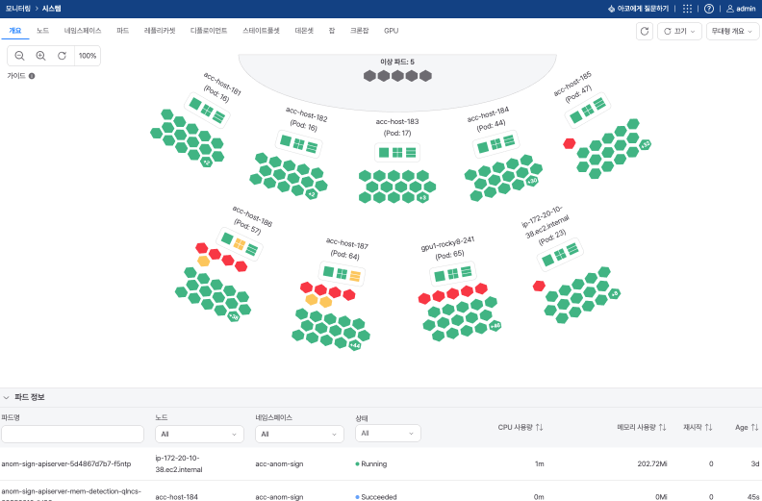
Task: Click the solid square icon under gpu1-rocky8-241
Action: (x=440, y=276)
